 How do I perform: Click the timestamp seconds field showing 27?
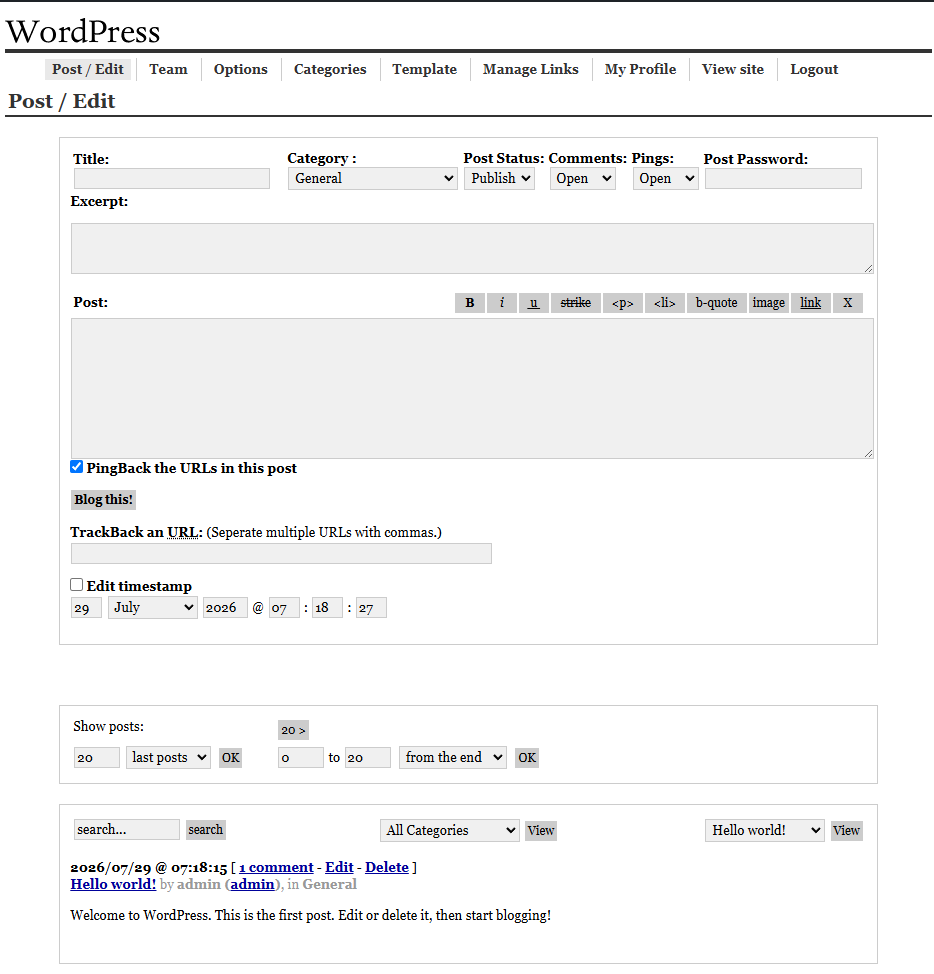coord(371,608)
